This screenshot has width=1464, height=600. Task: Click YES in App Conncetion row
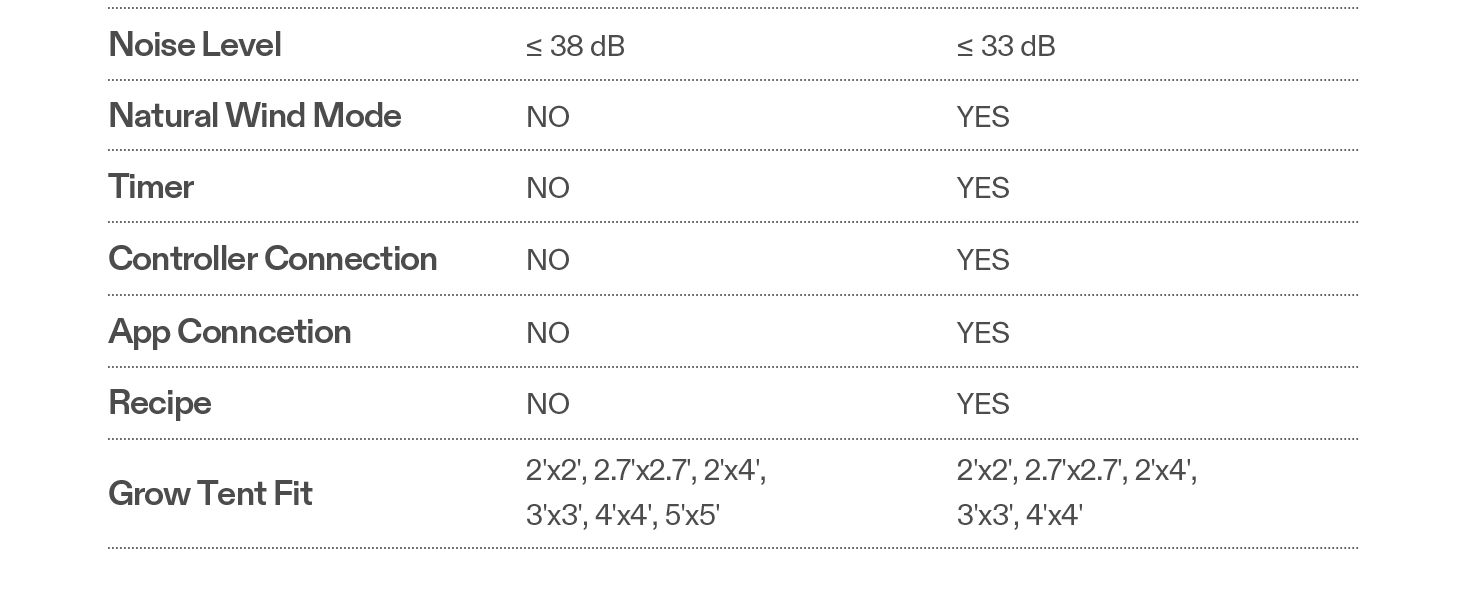point(983,334)
